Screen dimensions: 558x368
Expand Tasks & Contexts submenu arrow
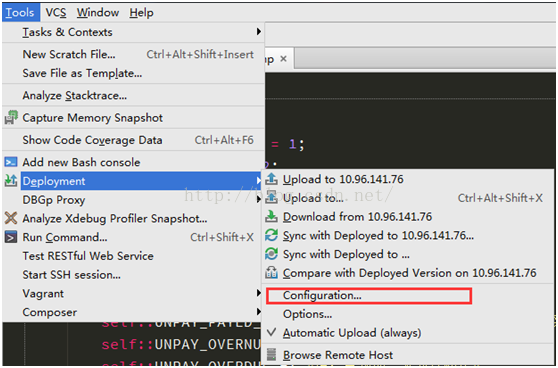[259, 32]
